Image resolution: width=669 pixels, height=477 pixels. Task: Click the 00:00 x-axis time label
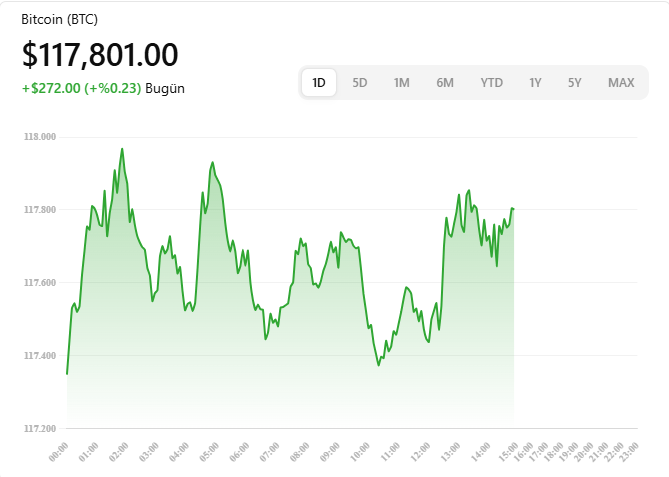pyautogui.click(x=58, y=450)
